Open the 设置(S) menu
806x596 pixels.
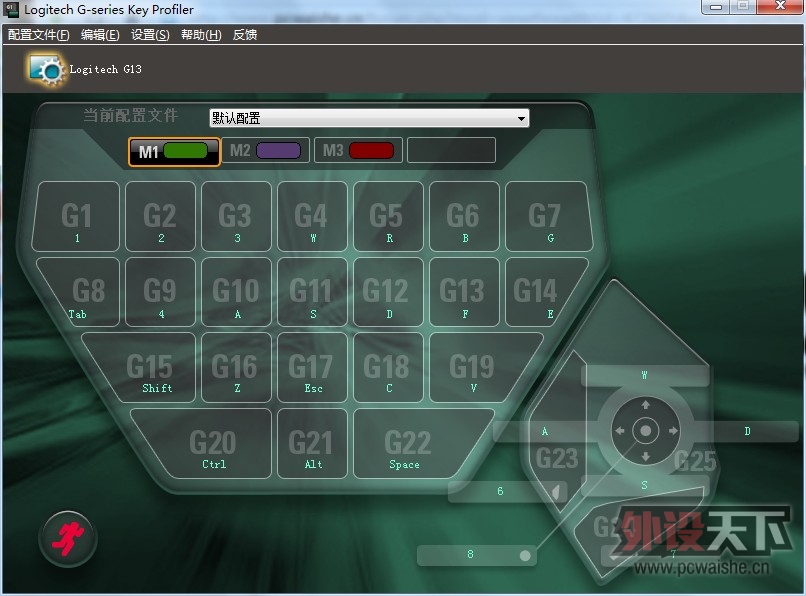click(x=150, y=35)
